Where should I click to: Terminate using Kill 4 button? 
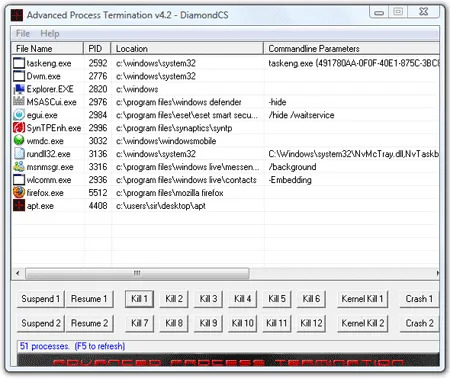243,299
